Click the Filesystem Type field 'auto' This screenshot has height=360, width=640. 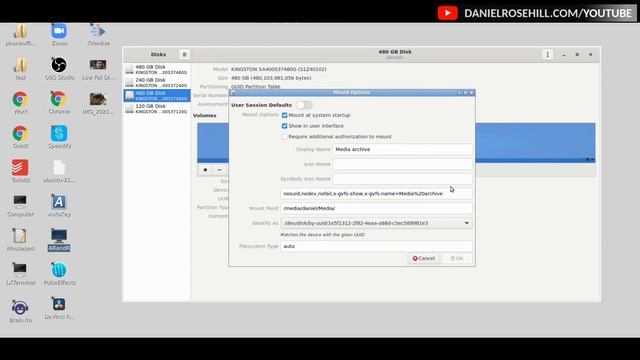[x=376, y=246]
